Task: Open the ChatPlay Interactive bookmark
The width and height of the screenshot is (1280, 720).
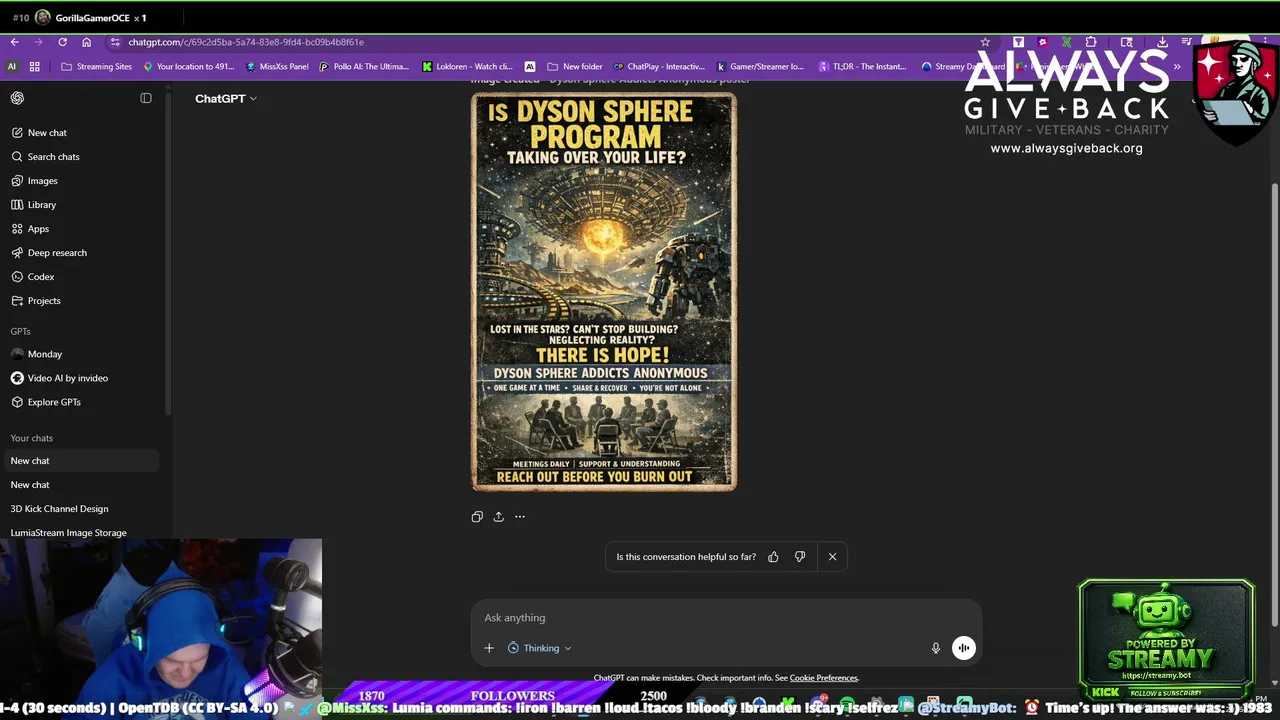Action: [x=659, y=67]
